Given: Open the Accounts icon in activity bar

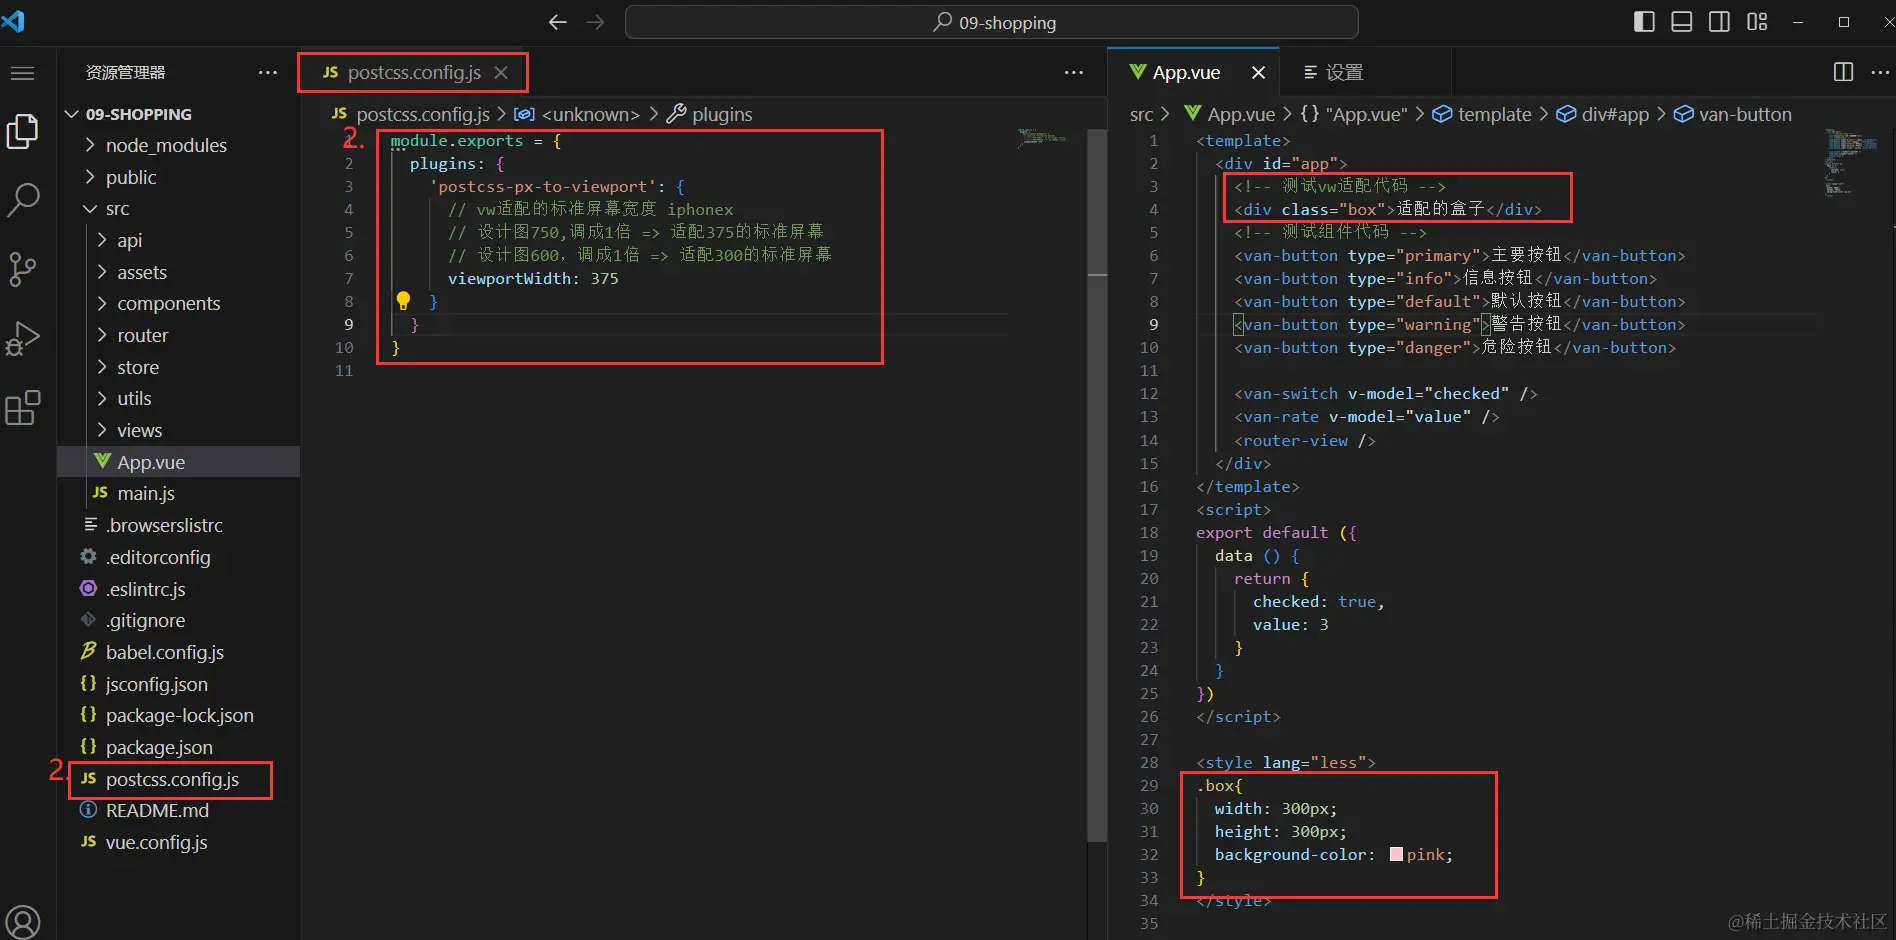Looking at the screenshot, I should coord(22,922).
